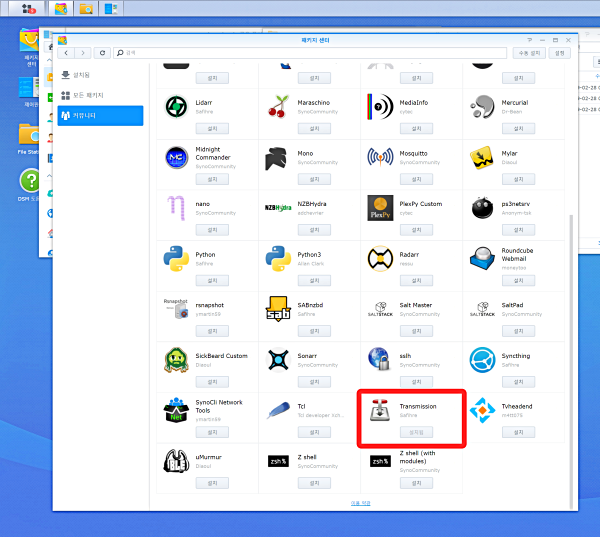Click the package list vertical scrollbar
This screenshot has height=537, width=600.
[x=571, y=360]
